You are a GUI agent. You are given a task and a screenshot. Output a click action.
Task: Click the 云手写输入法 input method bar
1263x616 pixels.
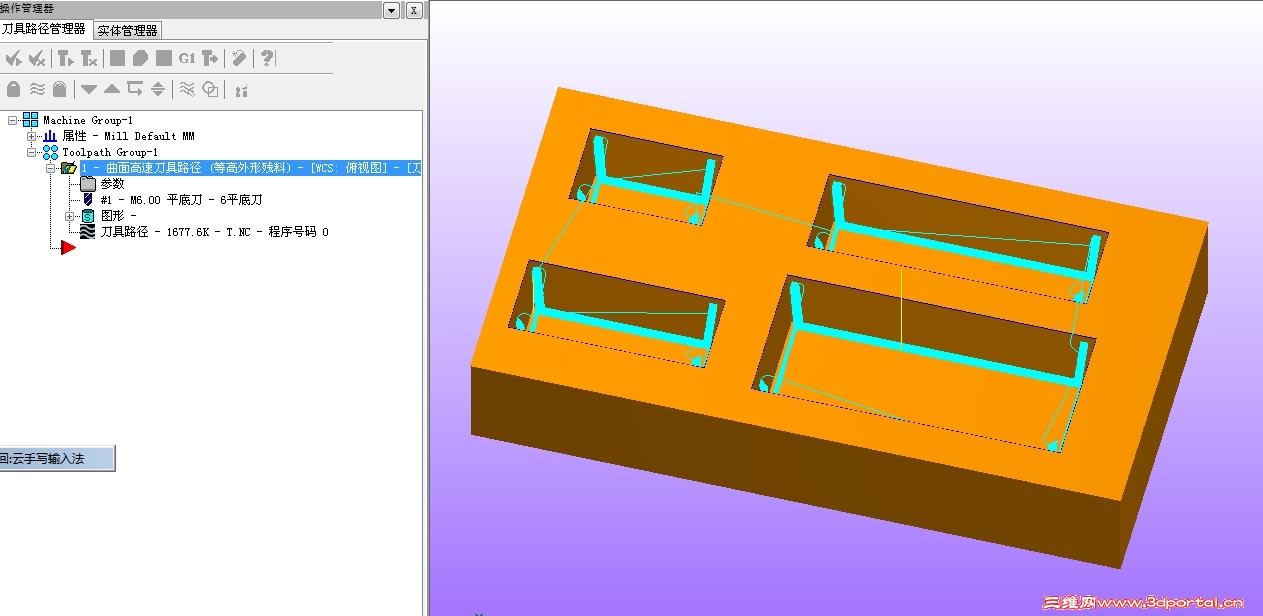57,459
